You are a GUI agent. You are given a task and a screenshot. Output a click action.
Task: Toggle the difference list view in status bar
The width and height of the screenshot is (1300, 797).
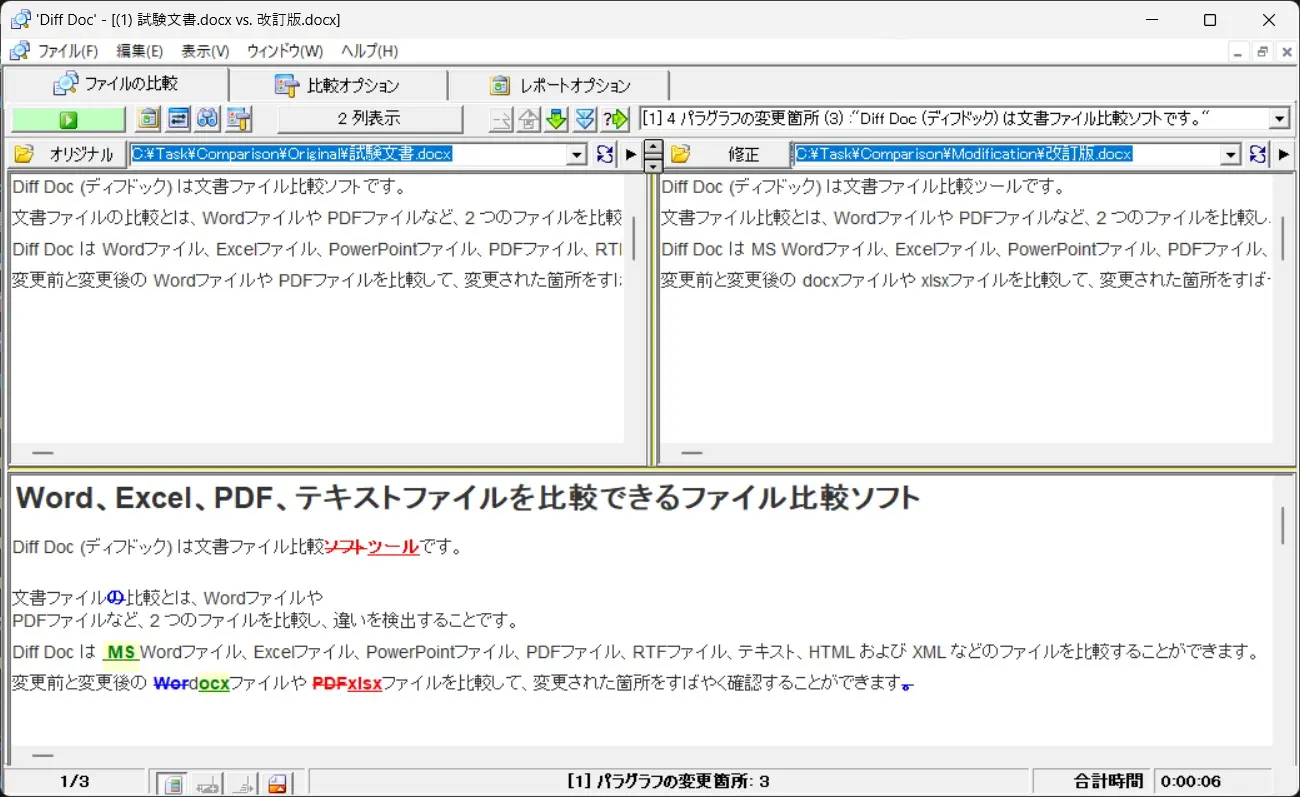click(x=173, y=783)
